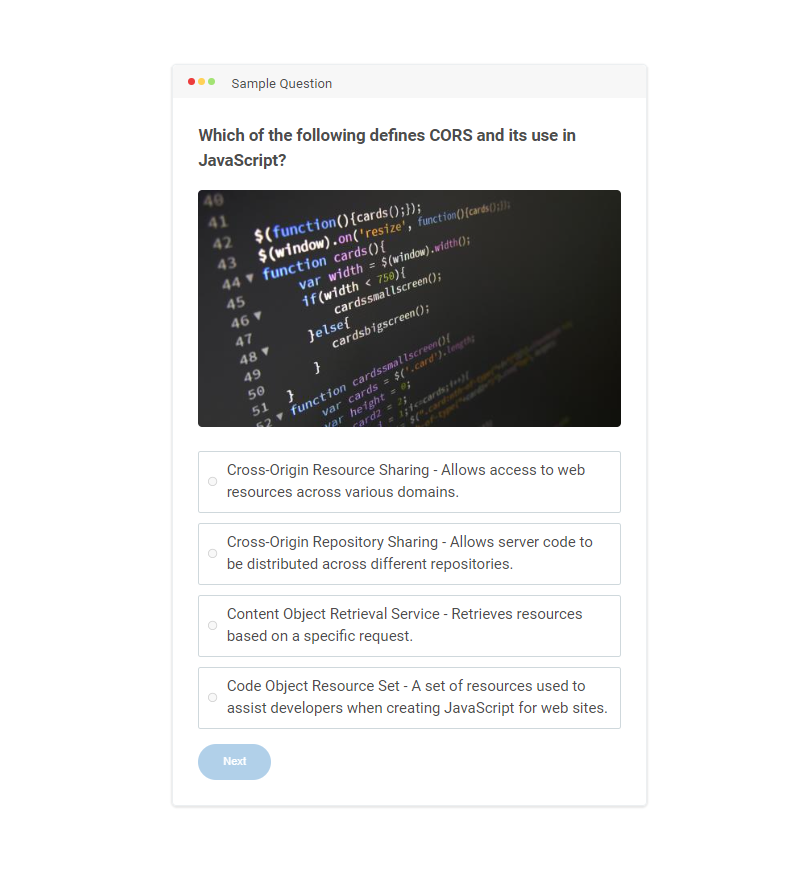Click the 'resize' string in the code image

[x=382, y=231]
